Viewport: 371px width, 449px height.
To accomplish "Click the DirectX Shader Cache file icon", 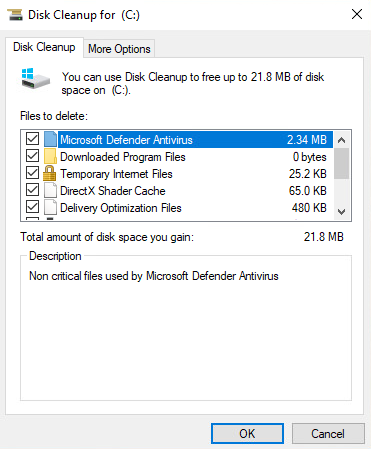I will click(50, 190).
